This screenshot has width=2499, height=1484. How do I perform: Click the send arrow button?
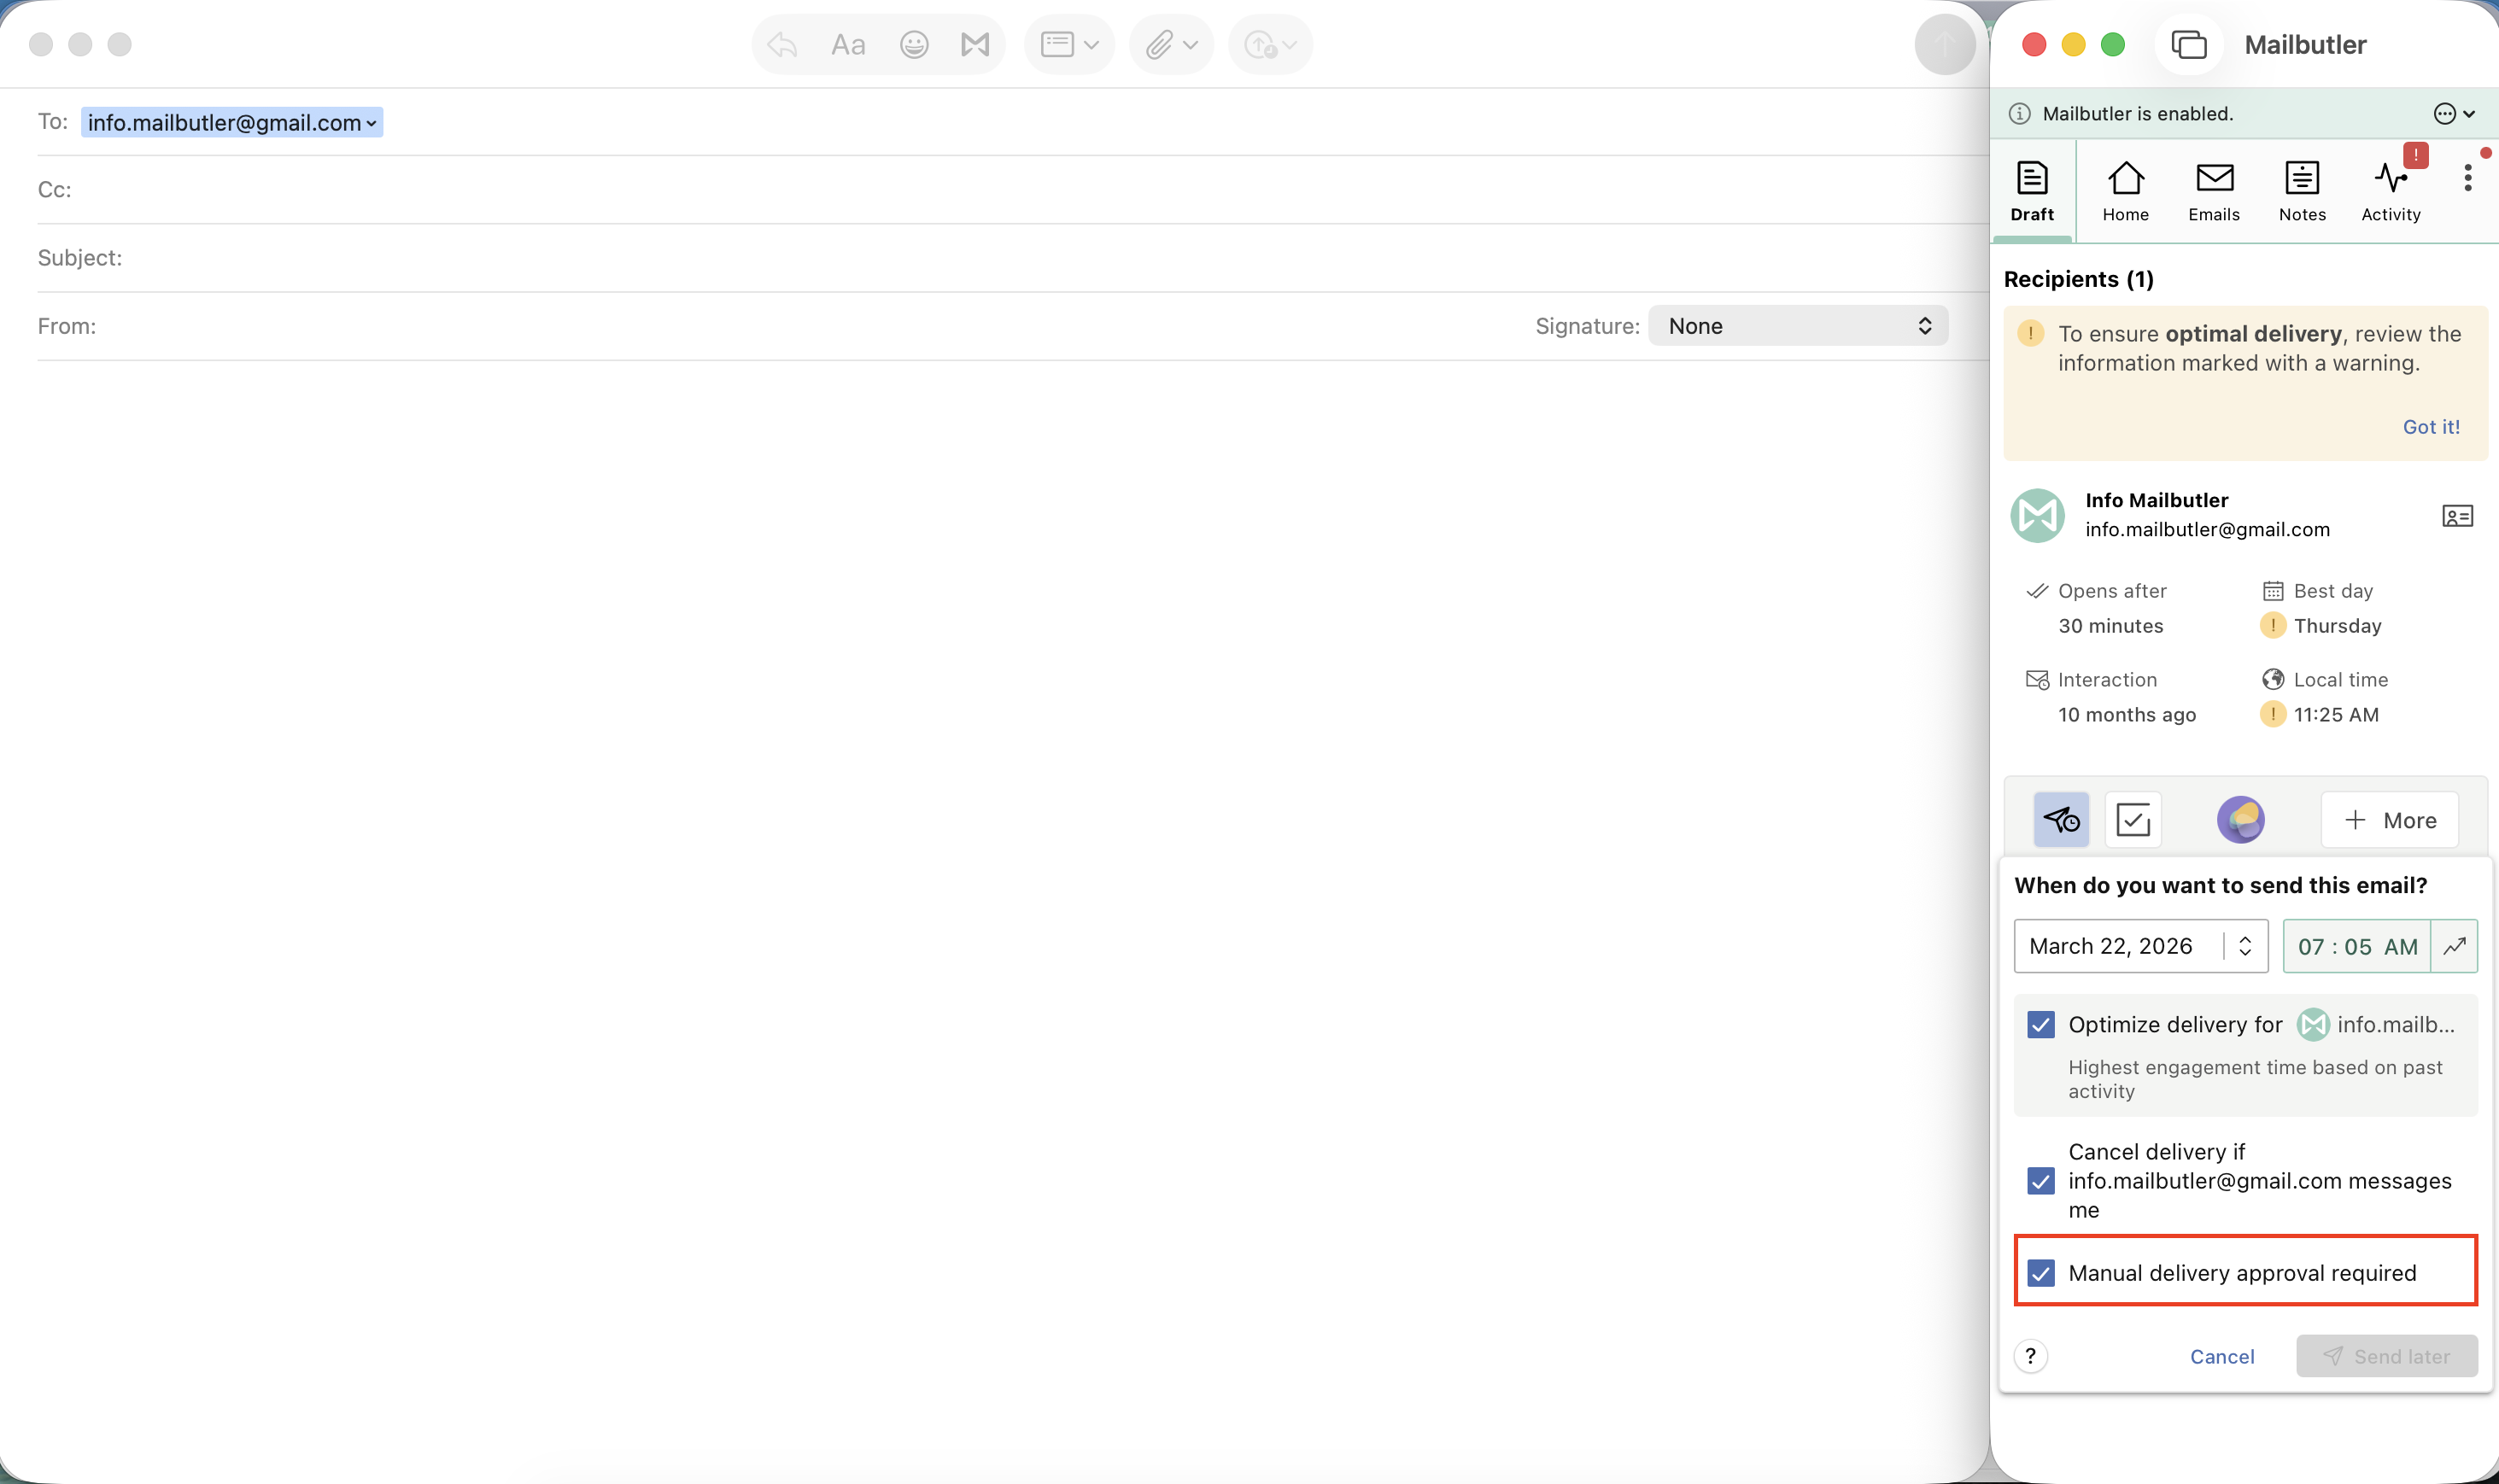click(x=1944, y=44)
